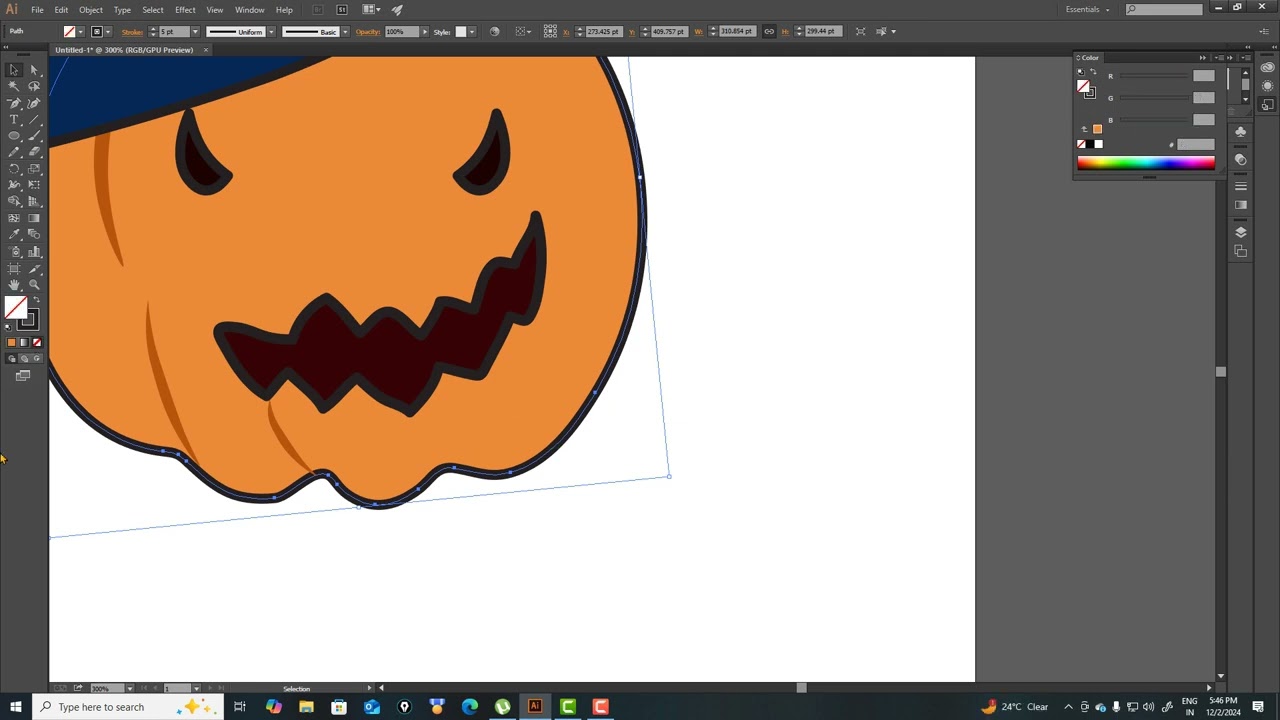Choose the Shape Builder tool
The image size is (1280, 720).
(x=14, y=202)
